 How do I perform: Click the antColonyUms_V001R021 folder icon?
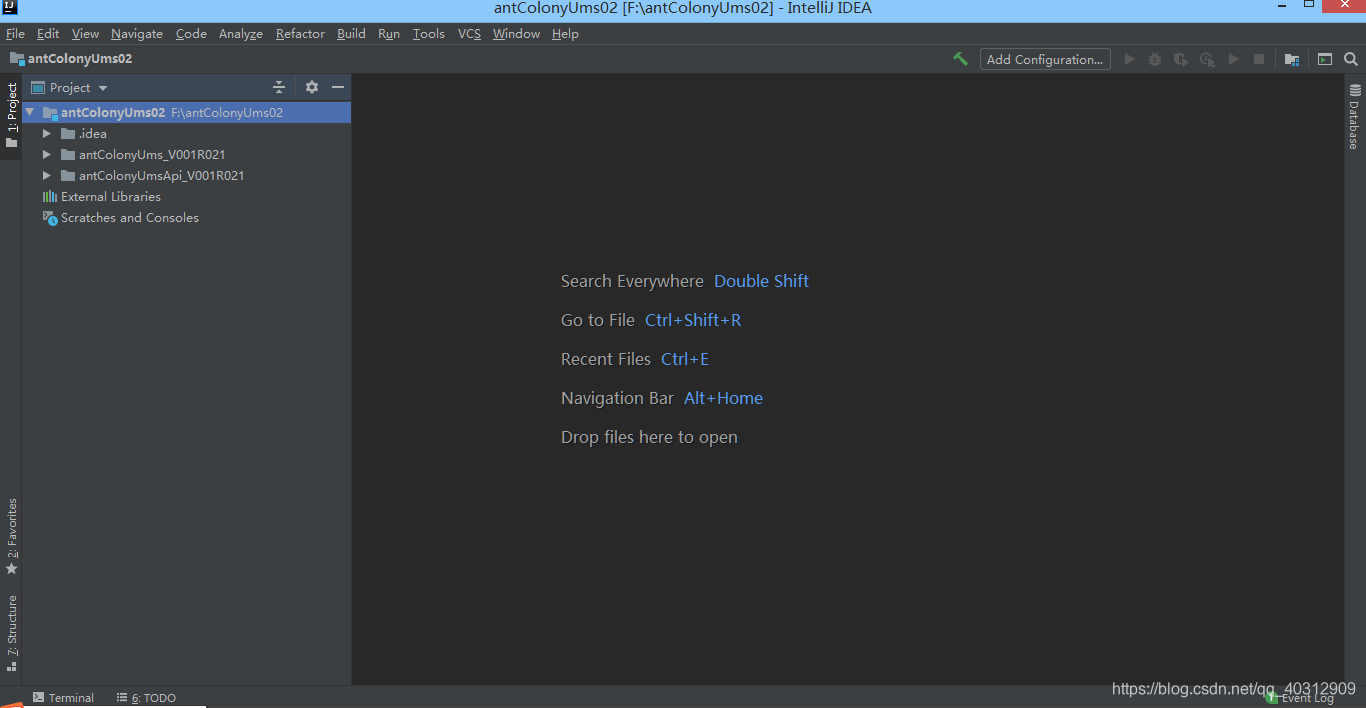(68, 155)
